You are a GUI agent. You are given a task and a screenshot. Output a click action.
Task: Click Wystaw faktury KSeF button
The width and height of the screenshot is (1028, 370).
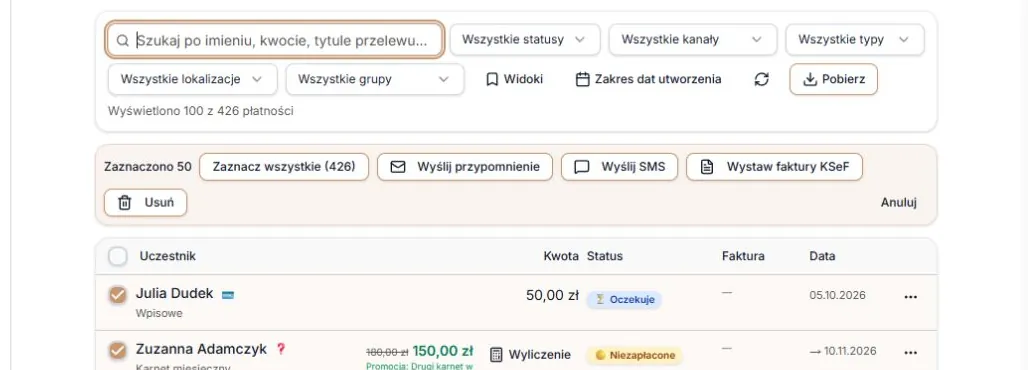(774, 167)
